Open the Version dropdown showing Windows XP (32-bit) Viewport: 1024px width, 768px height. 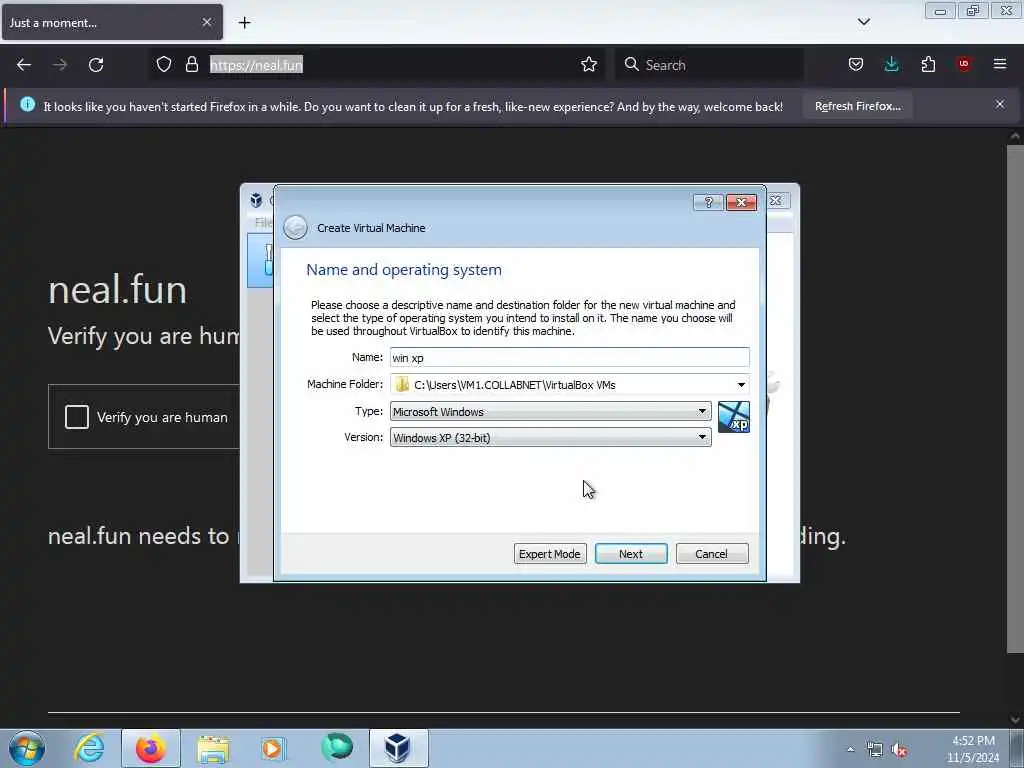[551, 438]
